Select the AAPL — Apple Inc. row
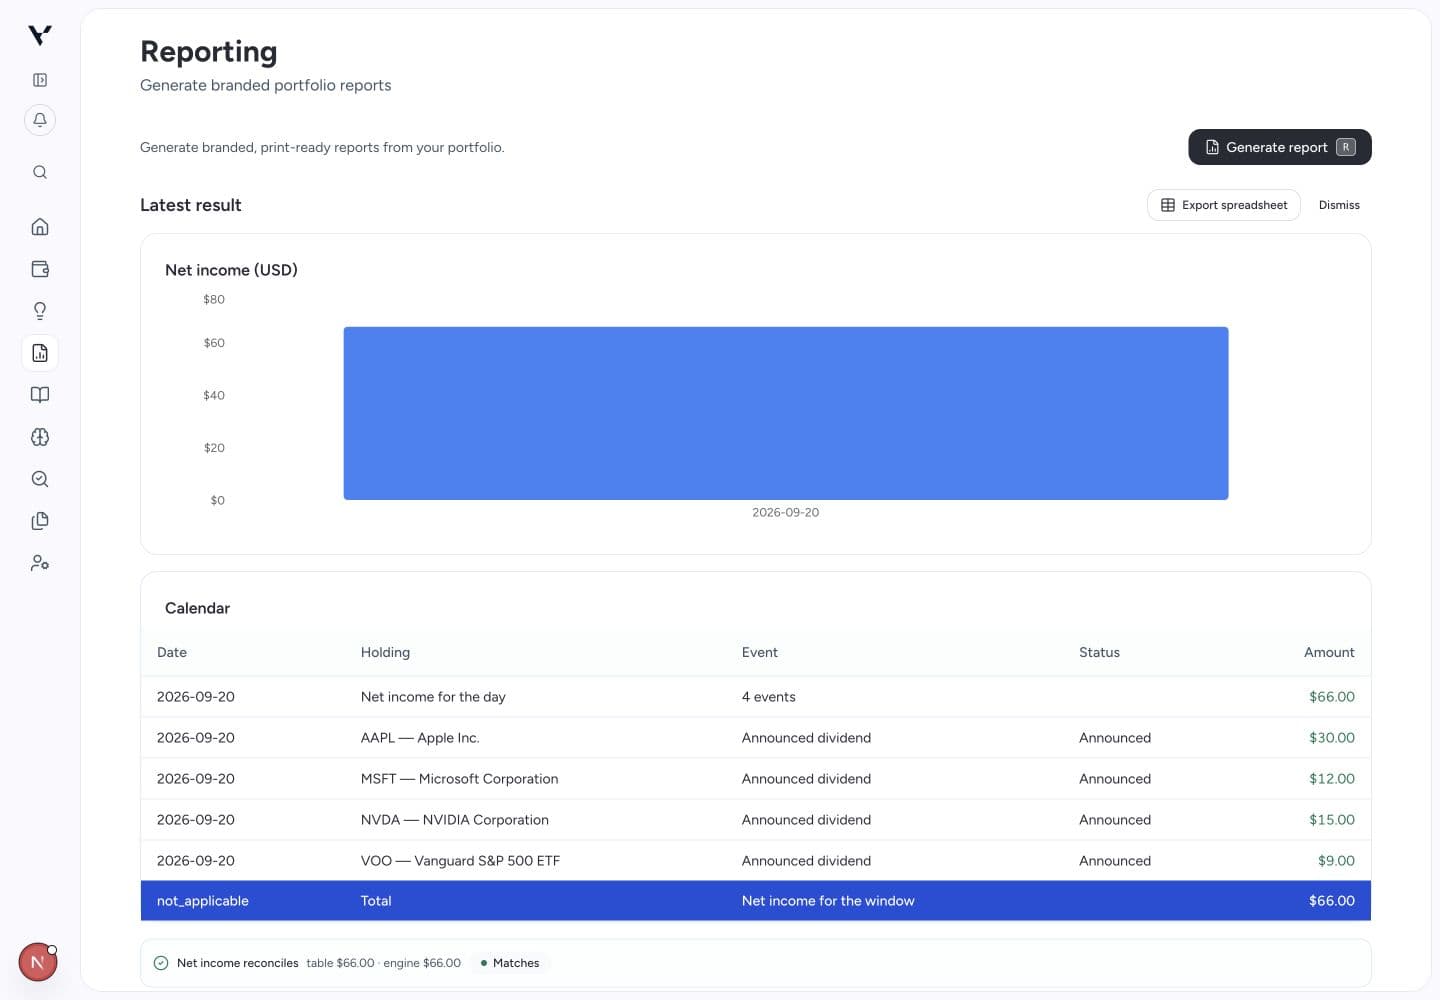Viewport: 1440px width, 1000px height. pos(756,738)
